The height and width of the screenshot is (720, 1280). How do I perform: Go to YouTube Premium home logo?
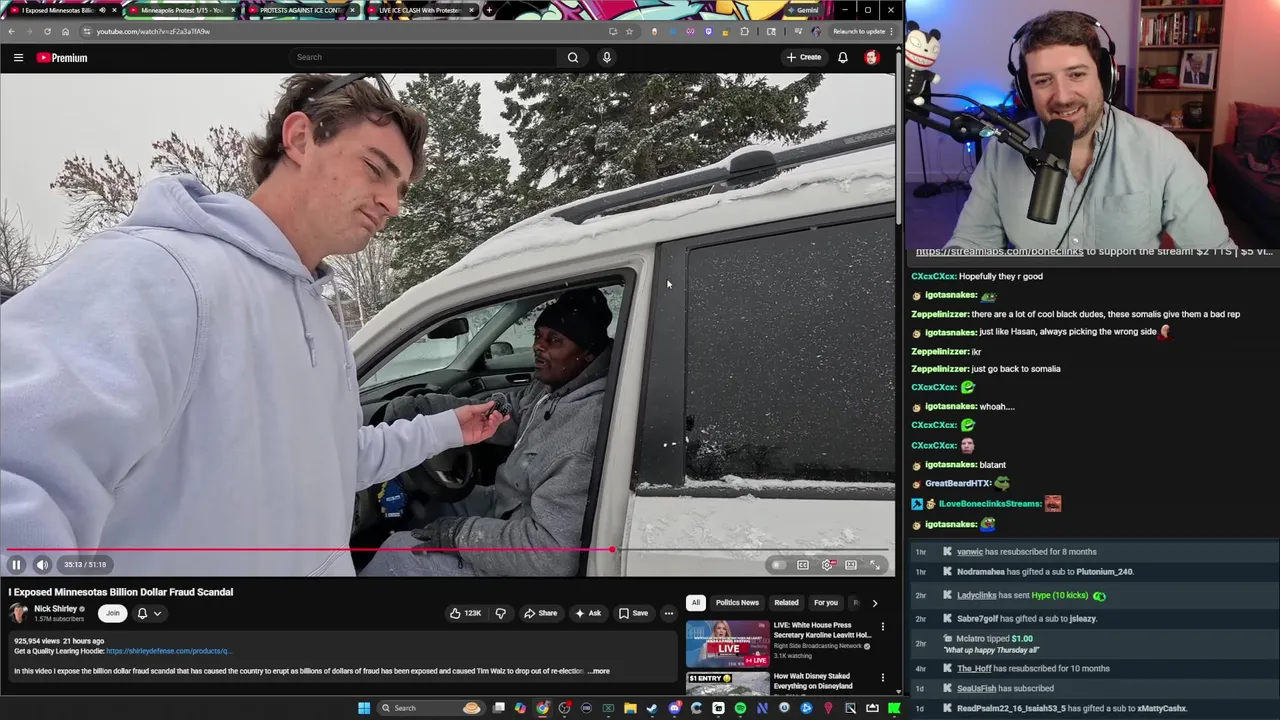pyautogui.click(x=62, y=58)
